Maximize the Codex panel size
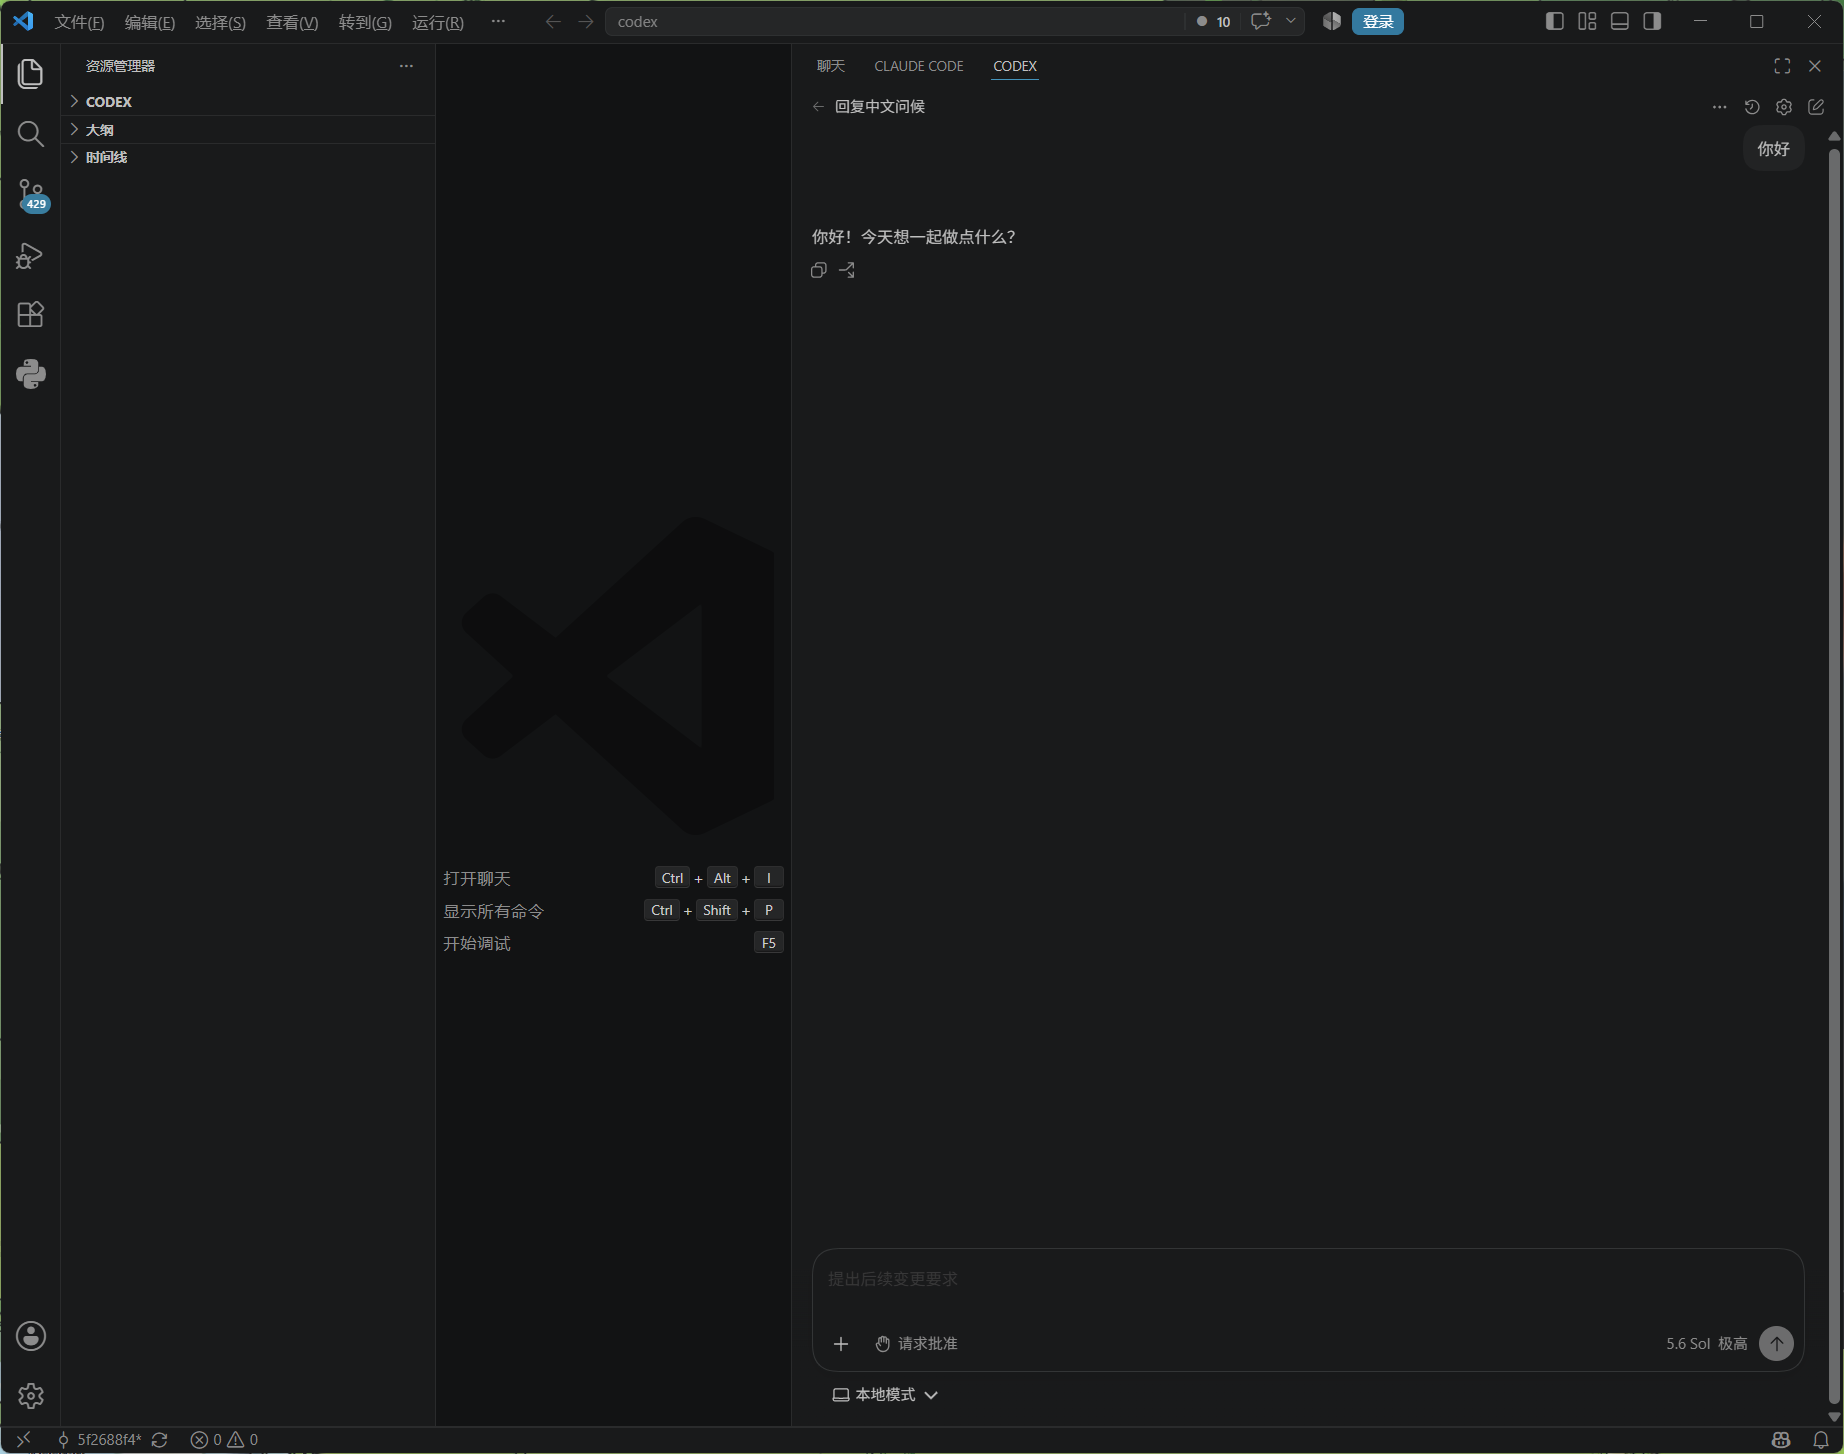This screenshot has height=1454, width=1844. (x=1782, y=66)
